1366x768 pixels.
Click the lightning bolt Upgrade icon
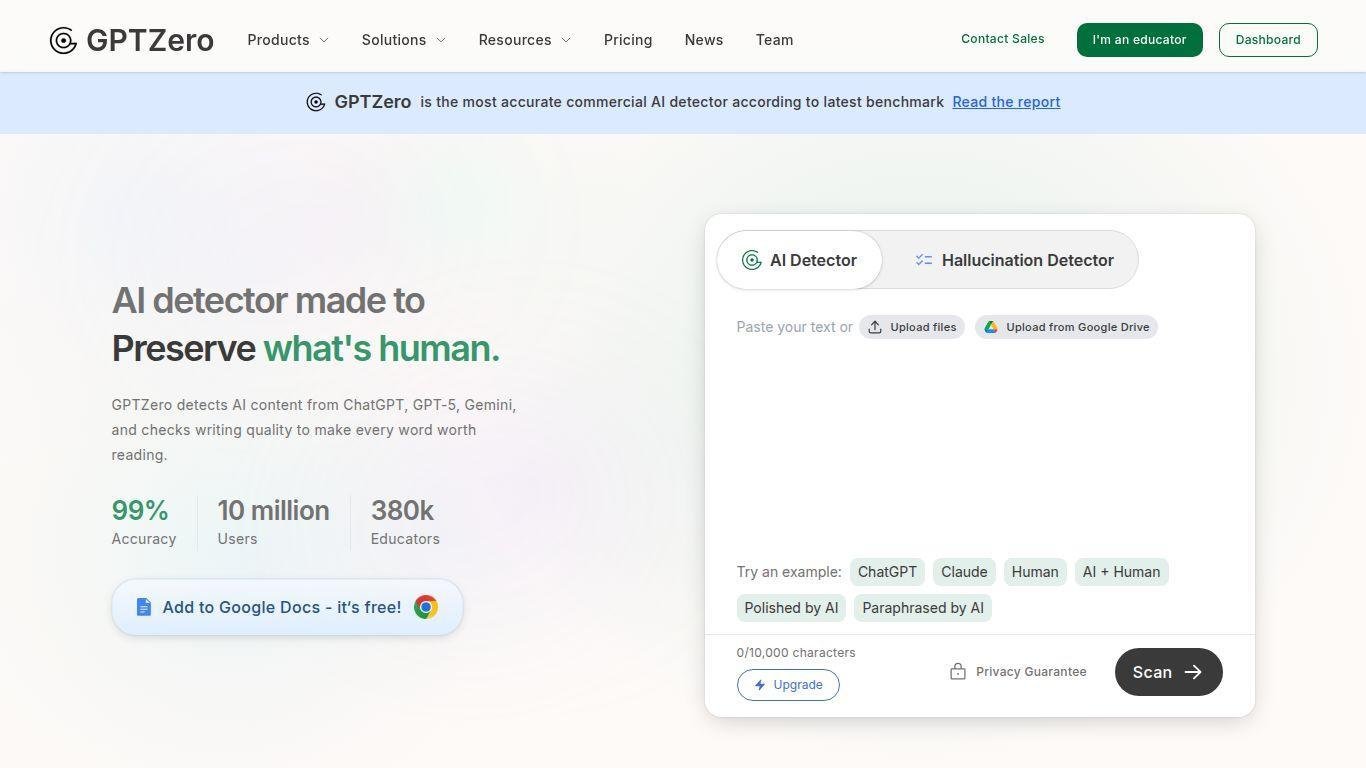pyautogui.click(x=760, y=685)
